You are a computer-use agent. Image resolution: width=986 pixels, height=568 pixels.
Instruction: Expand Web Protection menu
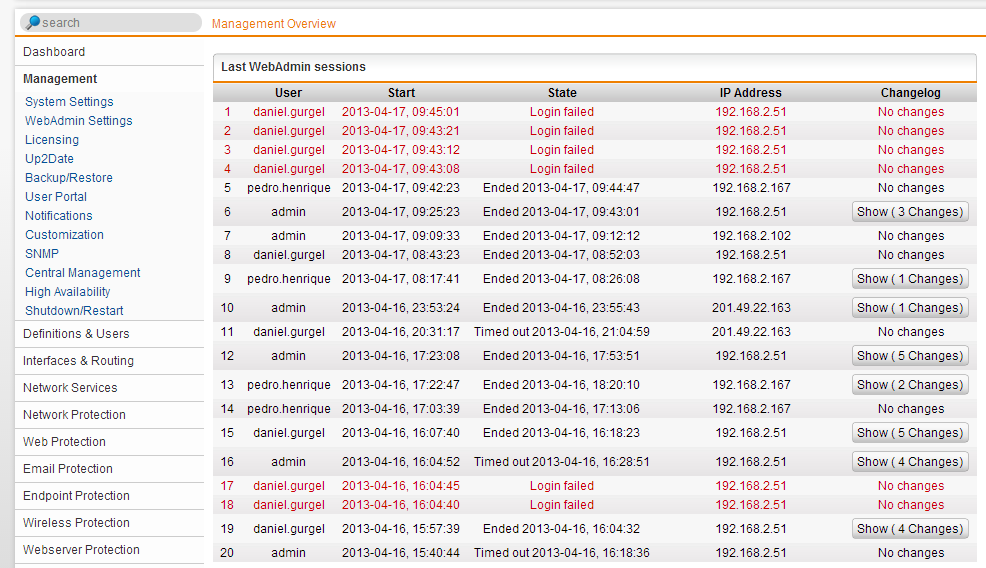64,442
